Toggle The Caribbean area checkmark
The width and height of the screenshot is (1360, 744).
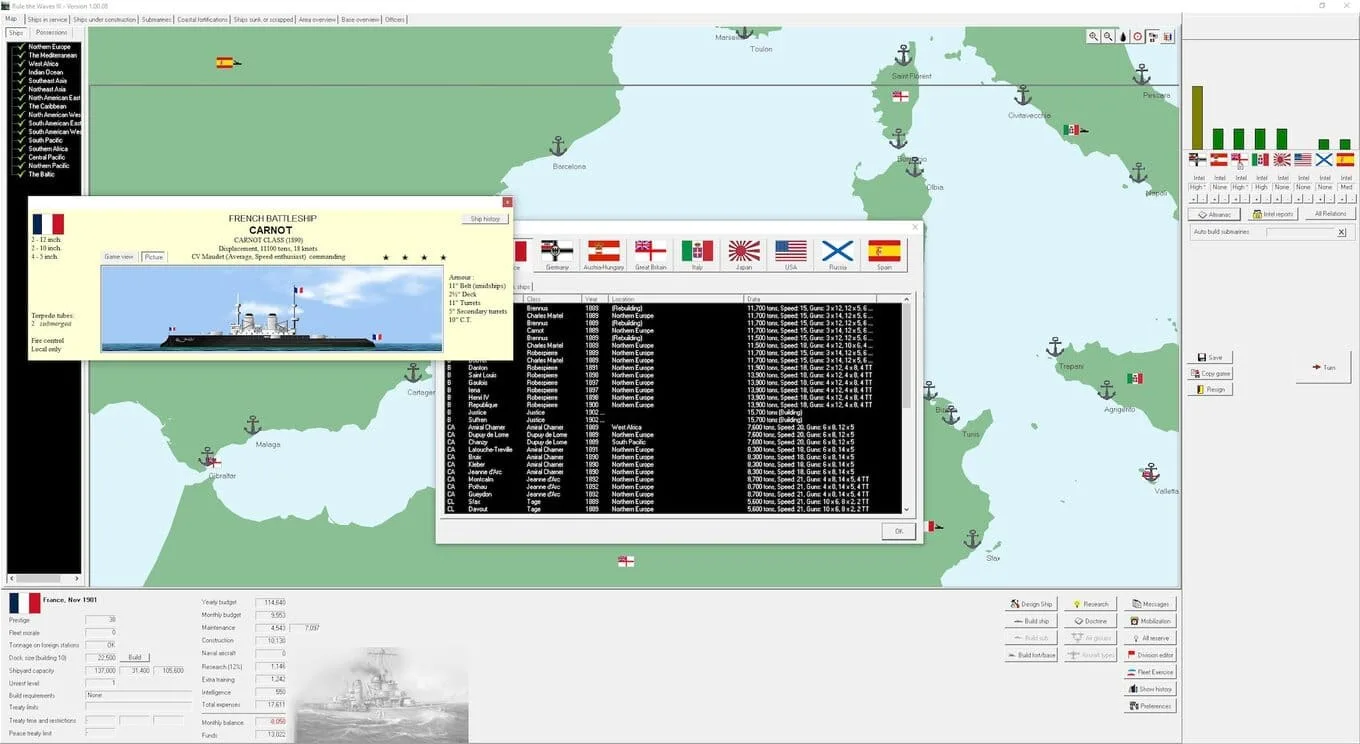click(19, 106)
